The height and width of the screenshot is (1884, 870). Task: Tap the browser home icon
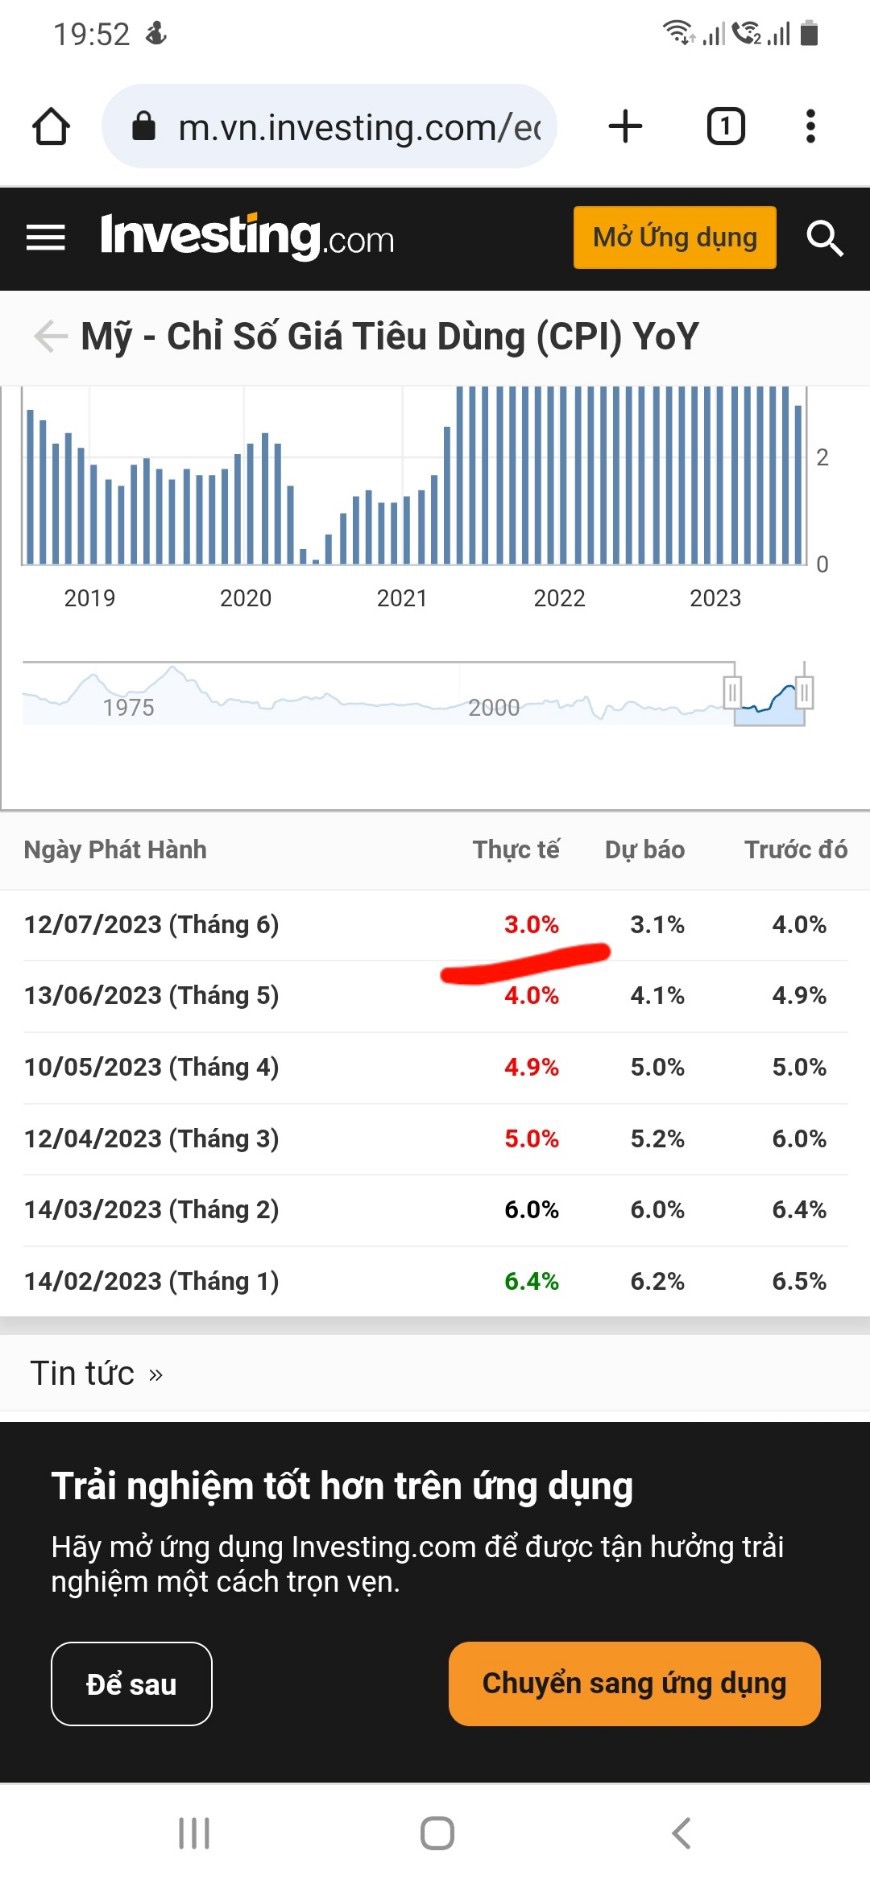pos(51,127)
